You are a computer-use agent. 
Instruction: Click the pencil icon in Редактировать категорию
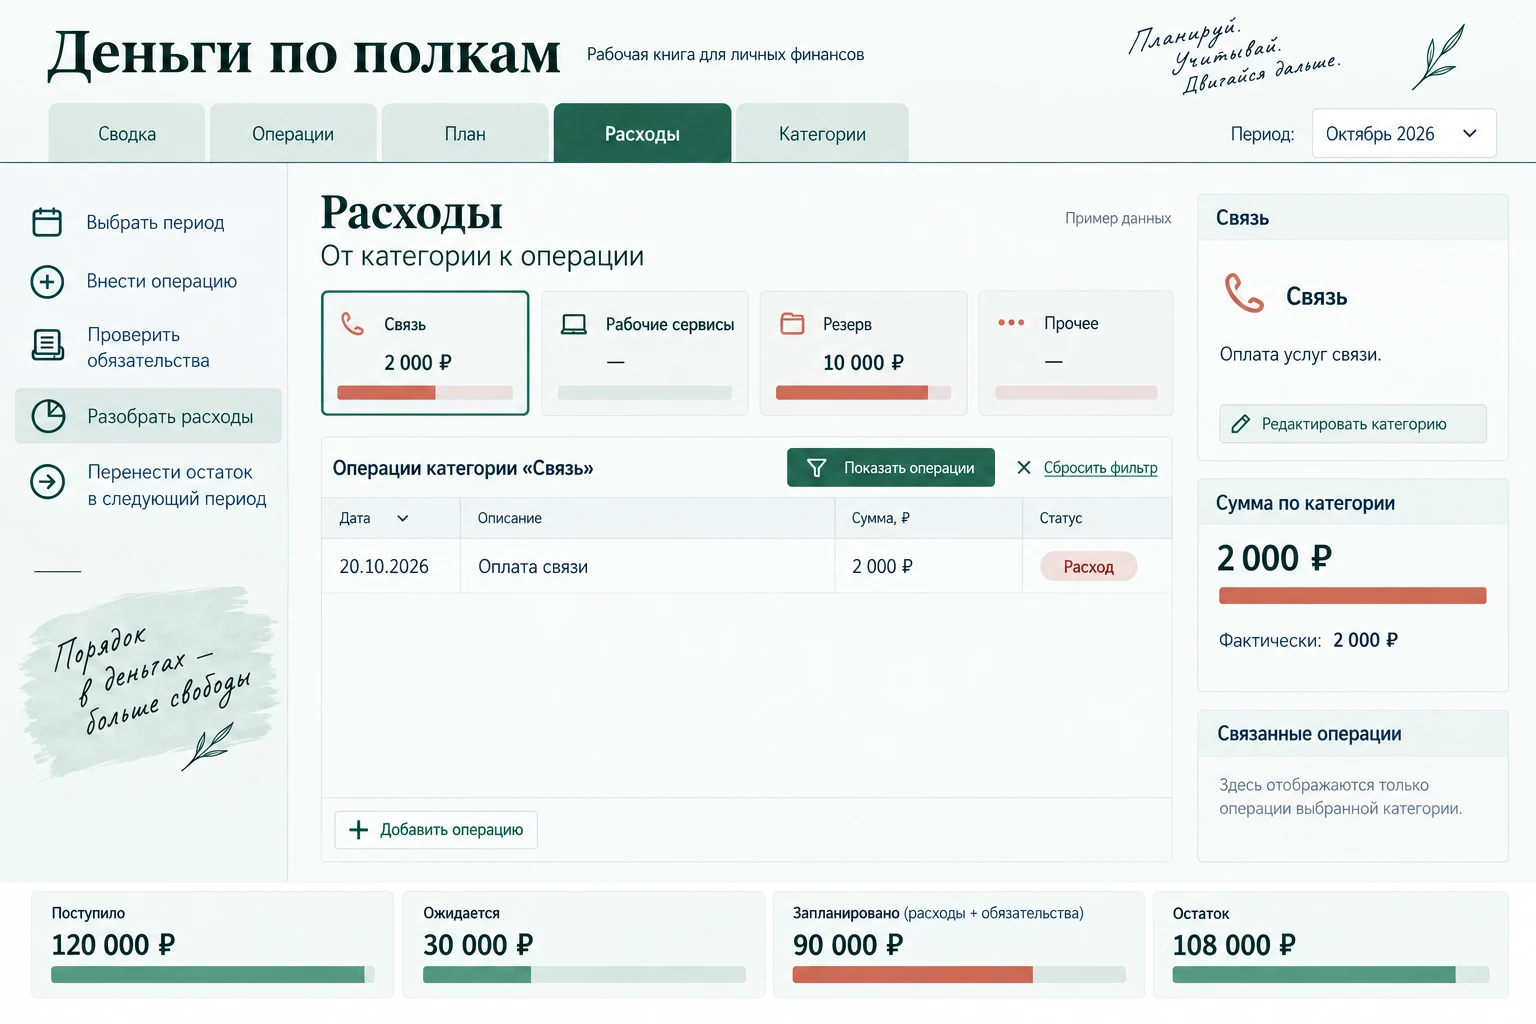point(1240,424)
